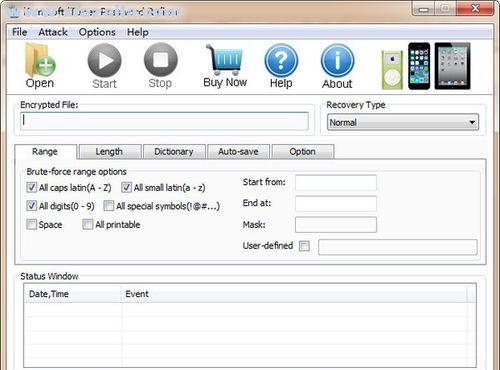Enable All special symbols checkbox
The height and width of the screenshot is (370, 500).
[109, 206]
